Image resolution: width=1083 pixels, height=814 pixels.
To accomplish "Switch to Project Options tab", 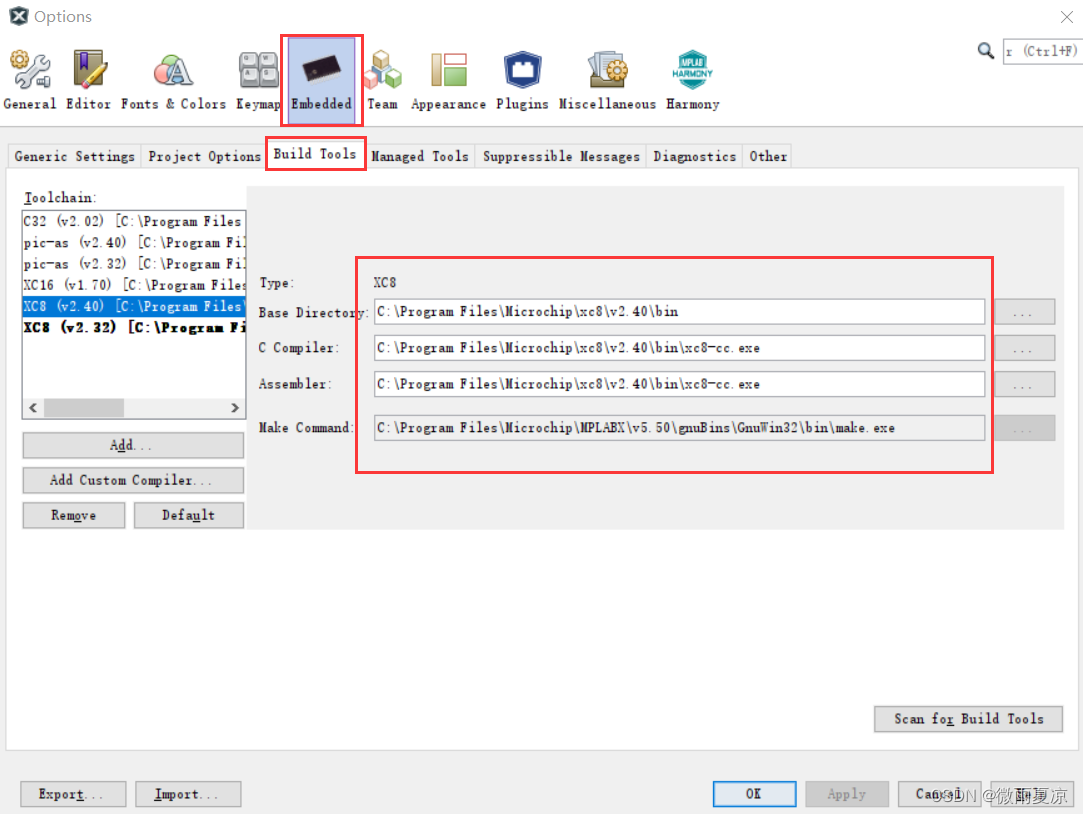I will (204, 156).
